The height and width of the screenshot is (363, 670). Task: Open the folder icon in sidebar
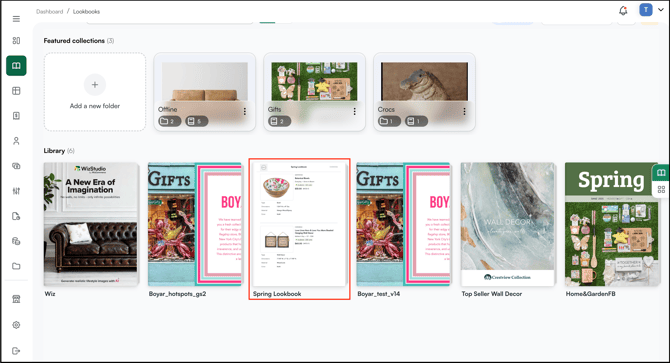(16, 266)
